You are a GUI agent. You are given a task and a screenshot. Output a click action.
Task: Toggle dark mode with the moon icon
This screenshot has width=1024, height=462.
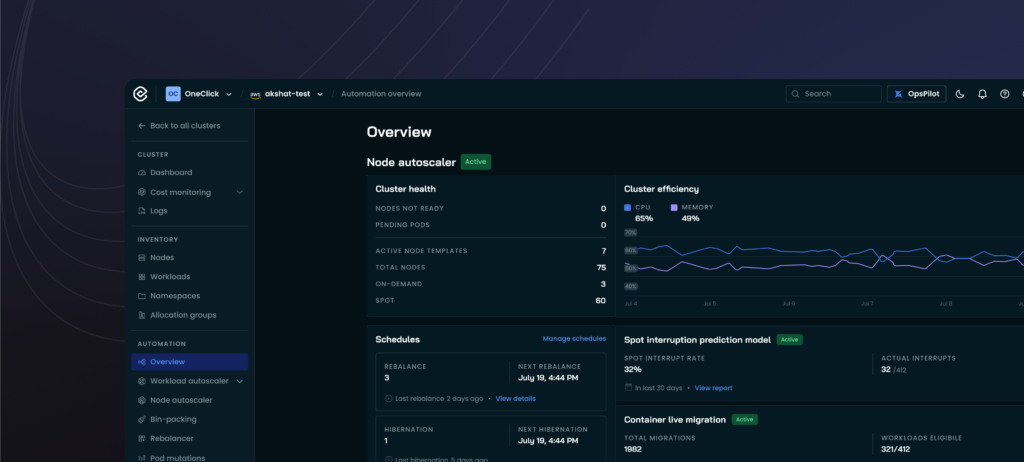tap(960, 94)
